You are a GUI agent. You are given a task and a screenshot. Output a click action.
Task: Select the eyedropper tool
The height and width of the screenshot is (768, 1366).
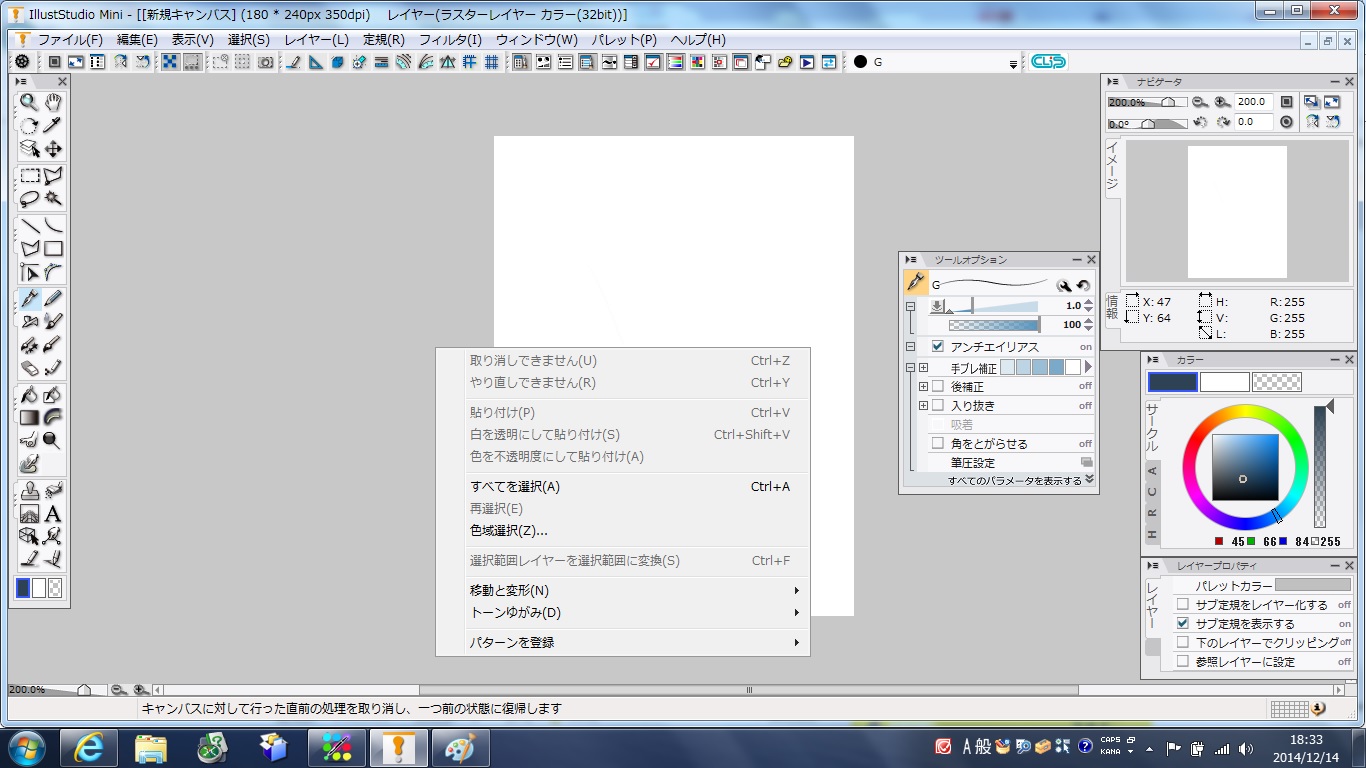click(x=53, y=125)
